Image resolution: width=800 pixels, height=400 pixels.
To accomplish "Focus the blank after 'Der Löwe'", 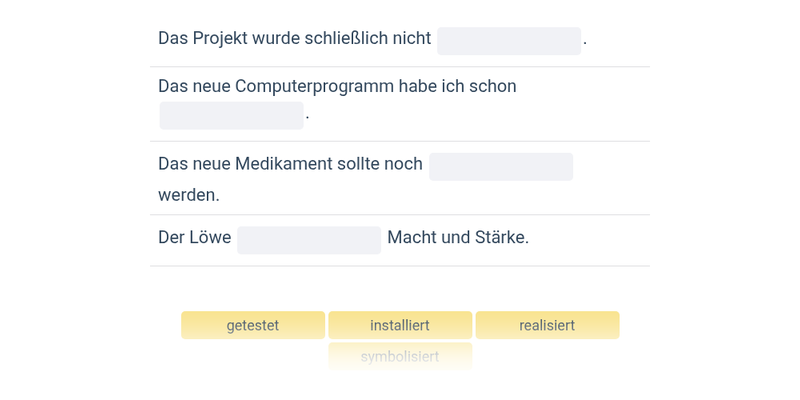I will click(309, 240).
